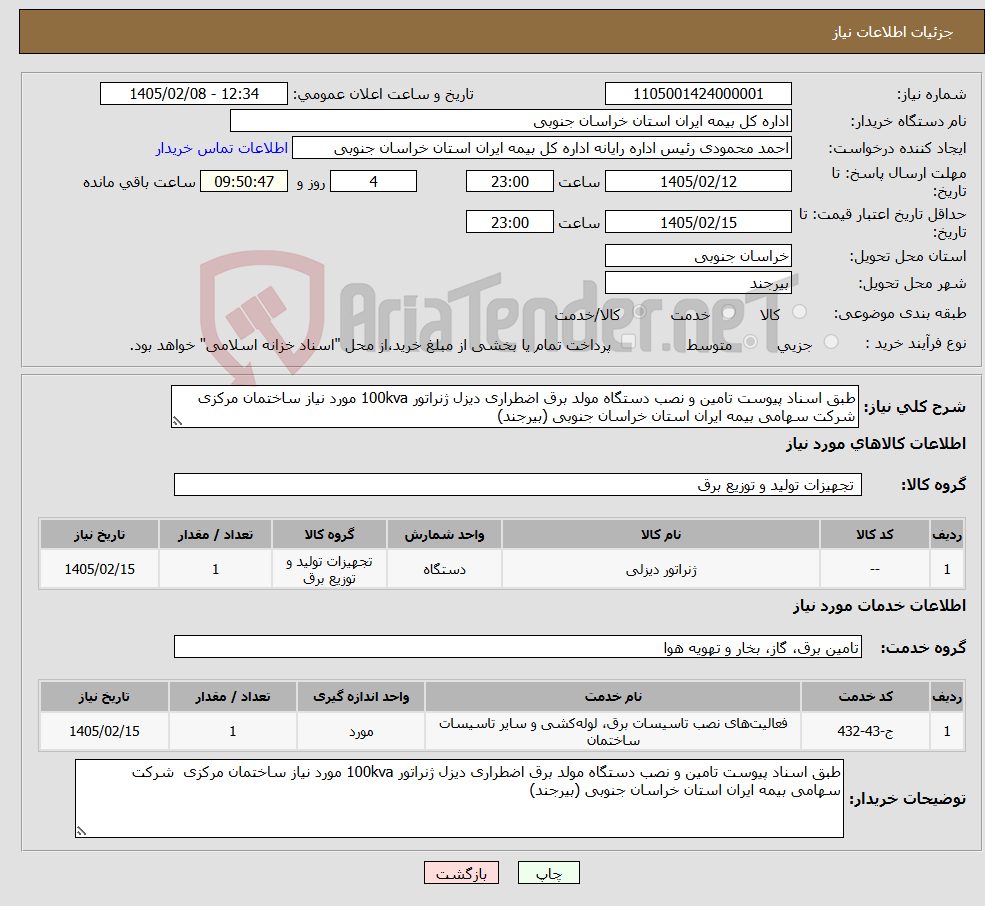Click the service name فعالیت‌های نصب تاسیسات cell

[613, 731]
